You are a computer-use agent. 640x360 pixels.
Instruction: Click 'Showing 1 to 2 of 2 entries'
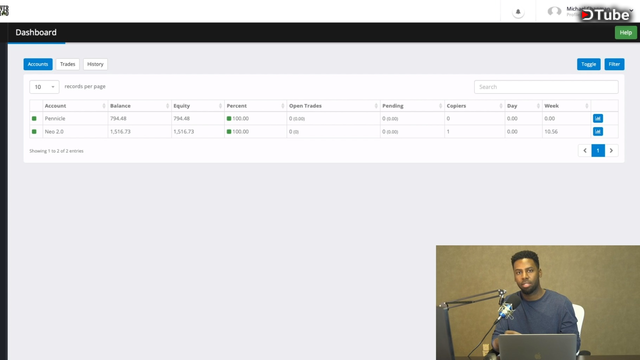point(56,151)
